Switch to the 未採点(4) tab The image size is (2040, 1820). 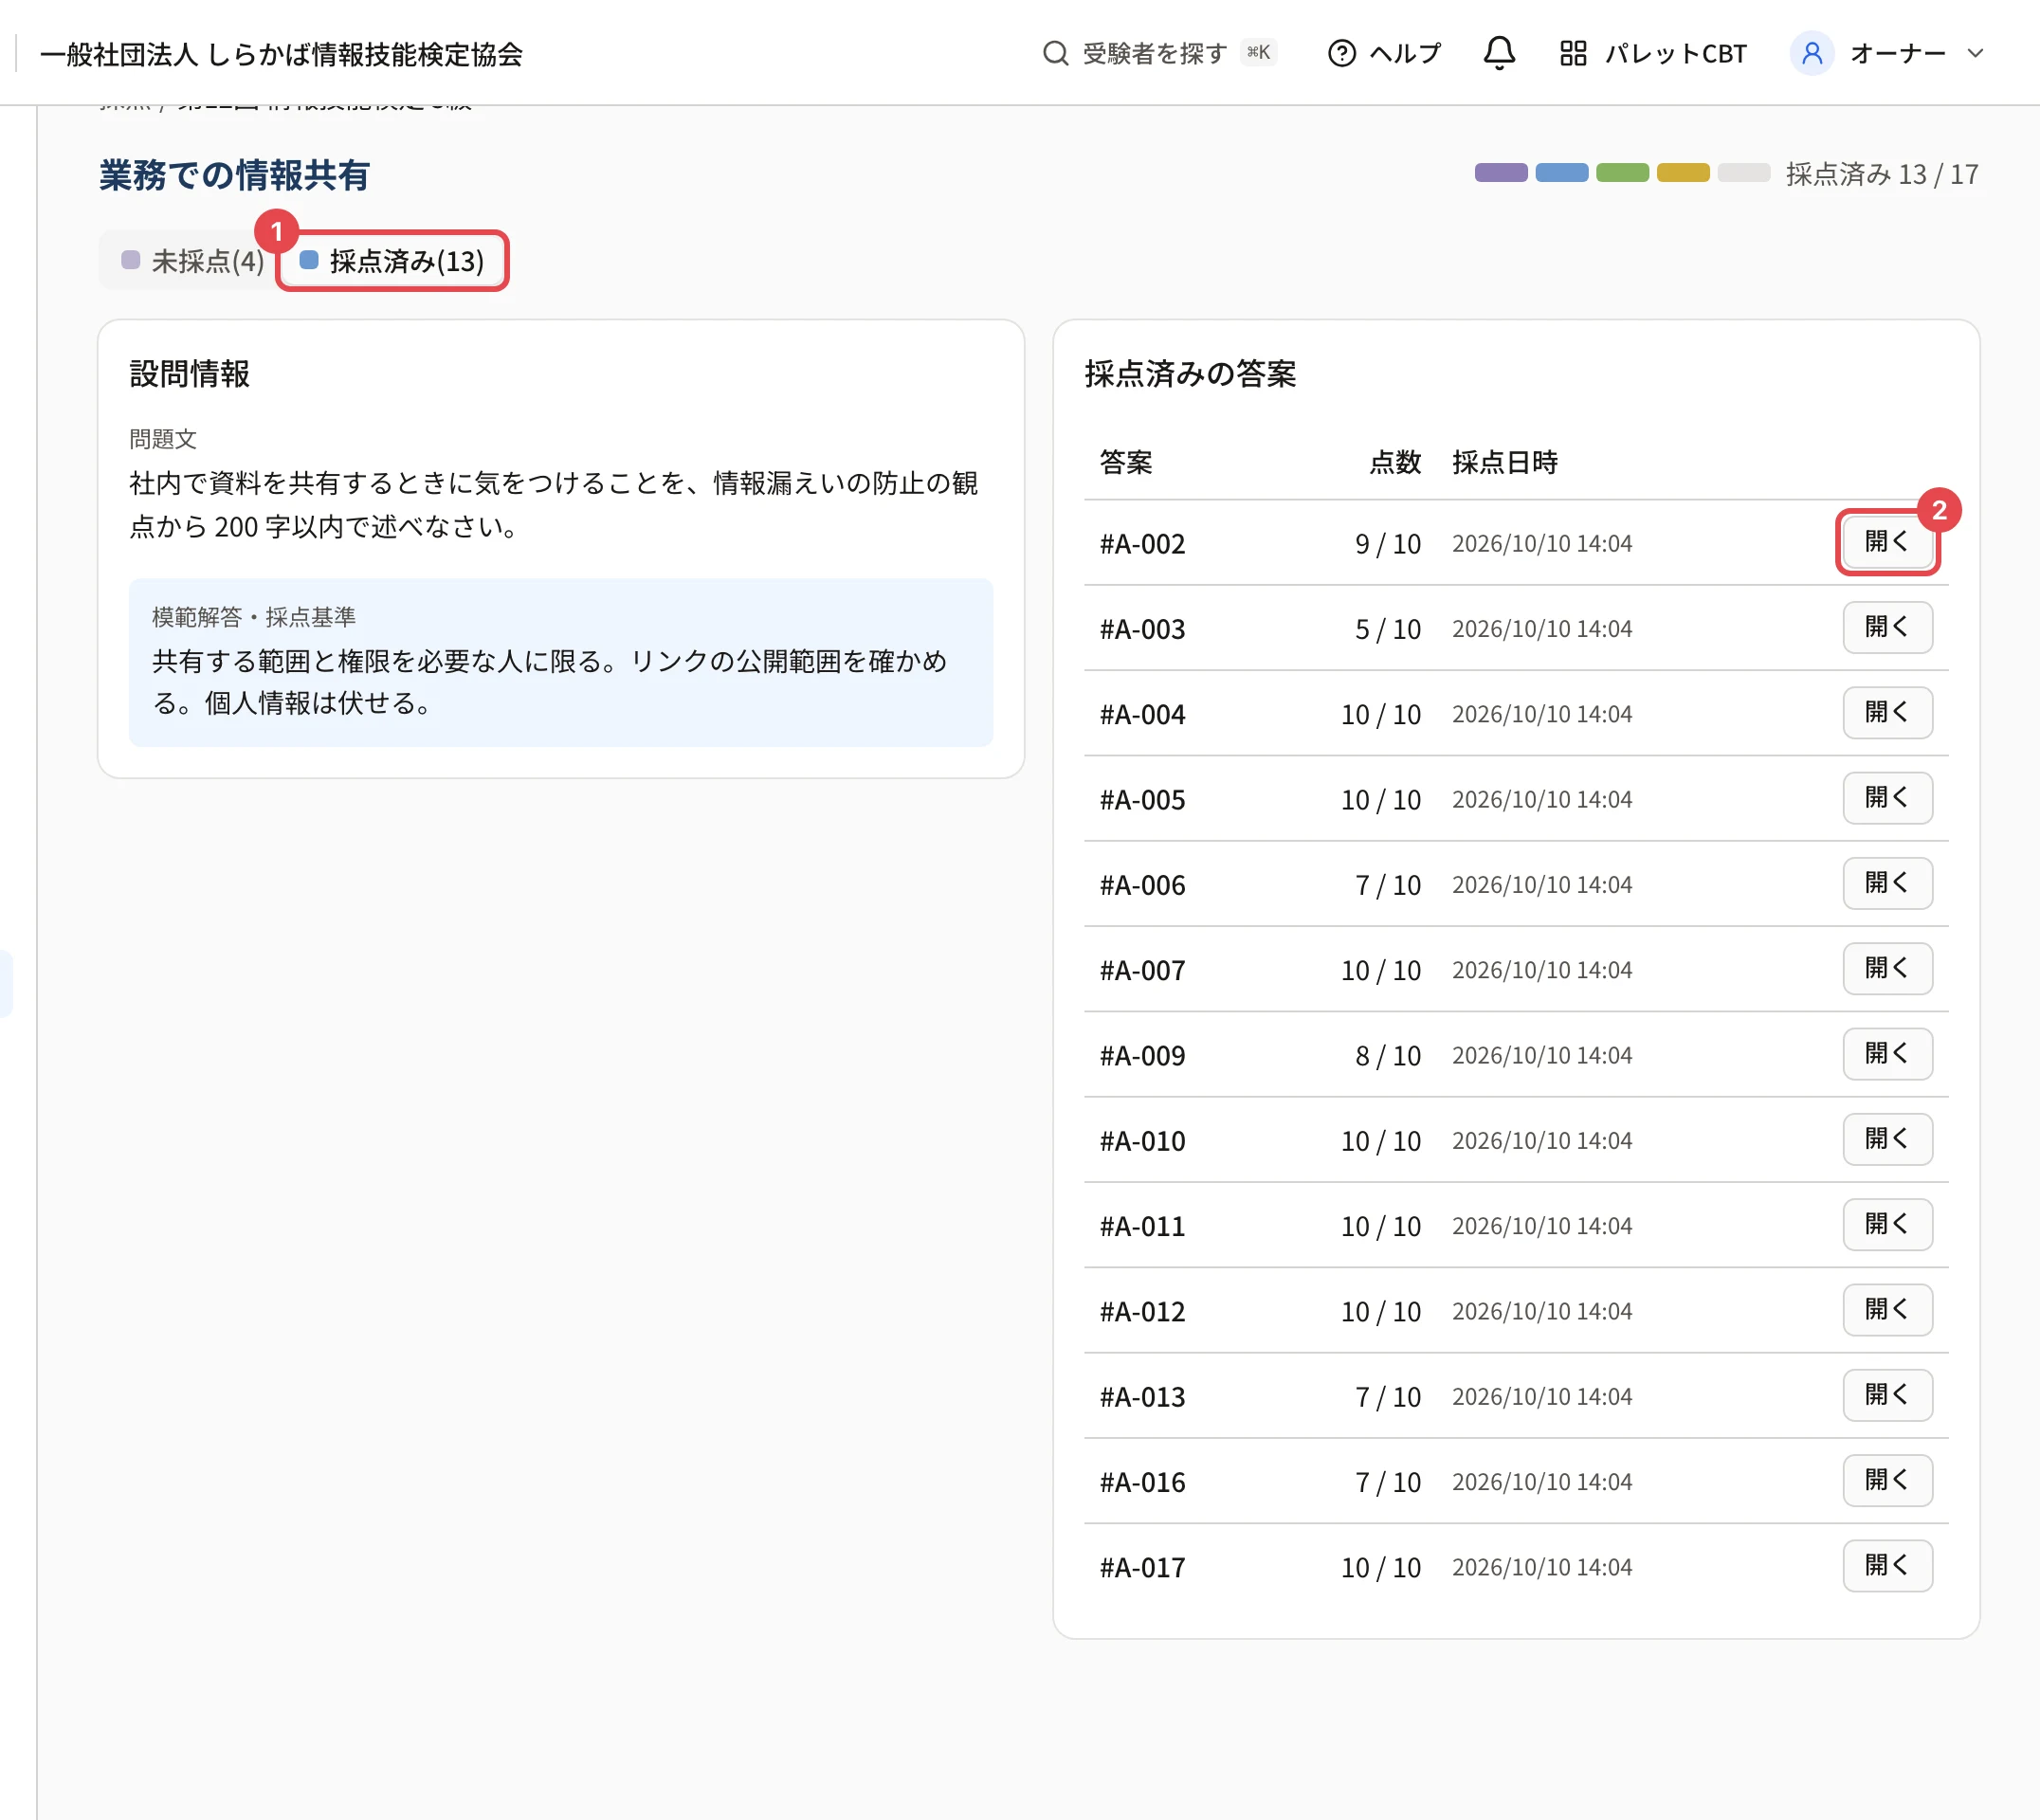192,261
